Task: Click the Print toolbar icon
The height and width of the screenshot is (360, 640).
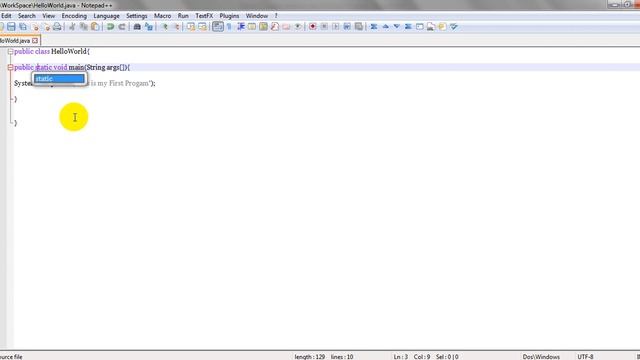Action: tap(57, 27)
